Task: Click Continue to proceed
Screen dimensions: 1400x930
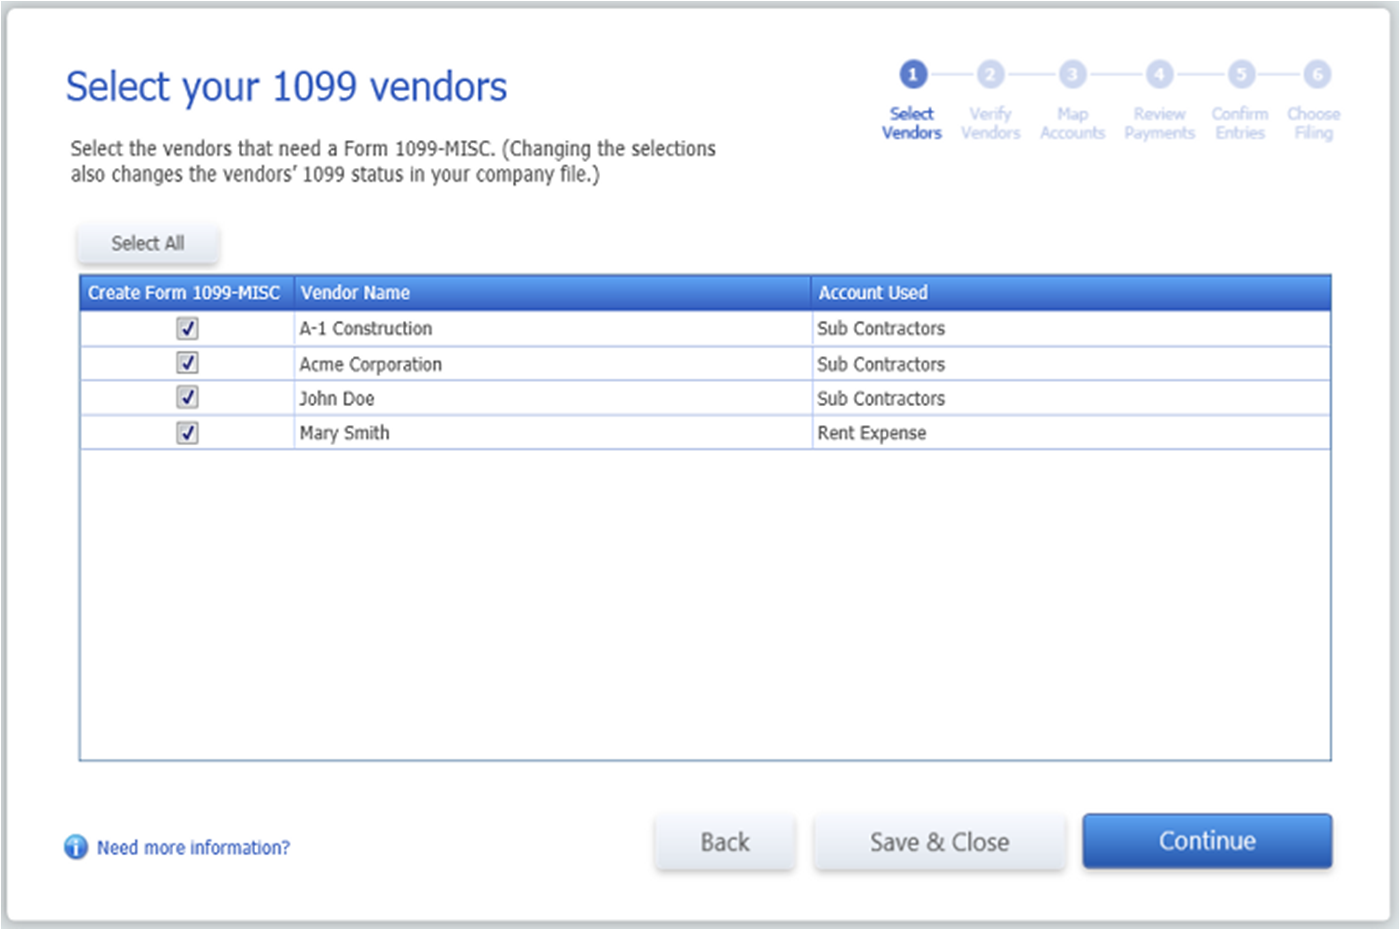Action: click(1206, 841)
